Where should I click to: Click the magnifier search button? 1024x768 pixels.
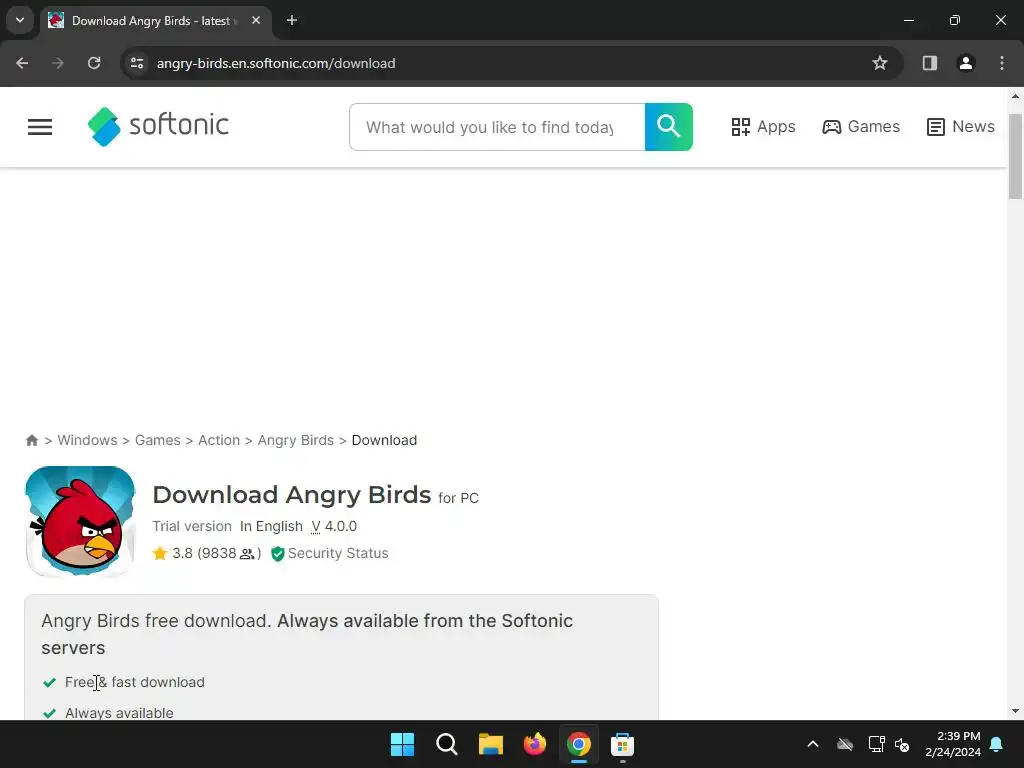coord(668,127)
